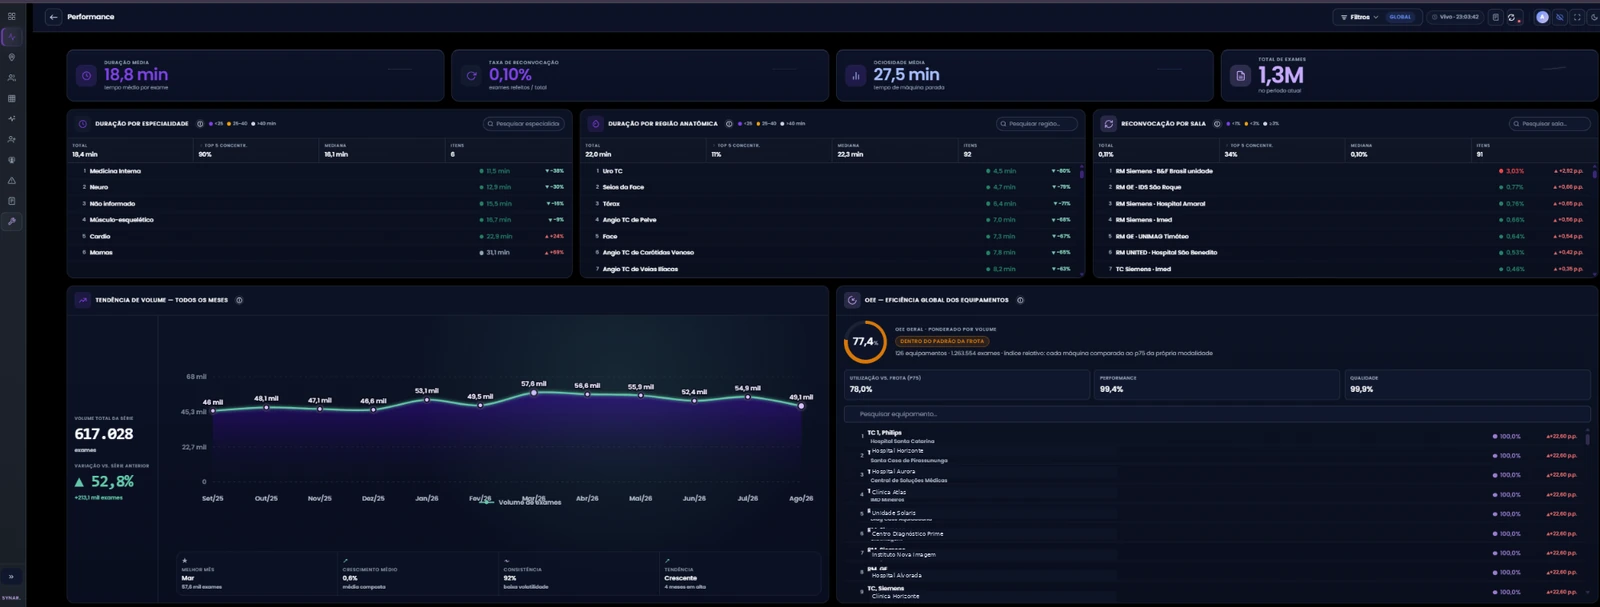1600x607 pixels.
Task: Select the Uro TC region row
Action: [830, 171]
